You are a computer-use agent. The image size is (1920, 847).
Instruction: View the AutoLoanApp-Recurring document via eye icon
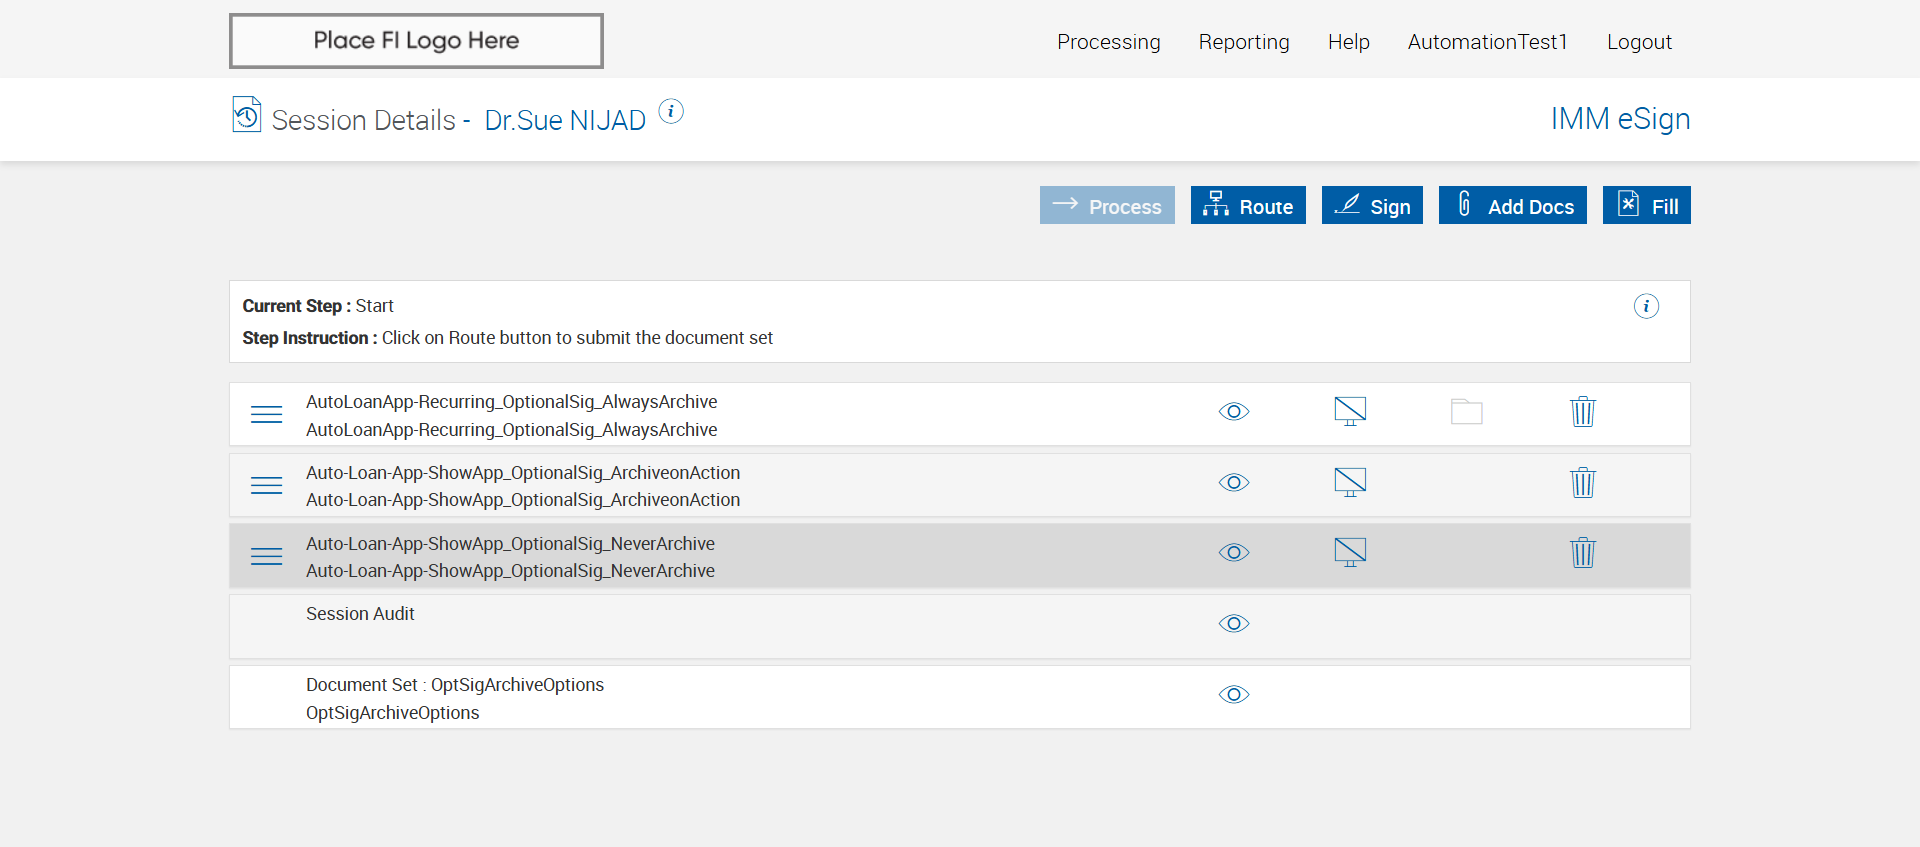pos(1234,412)
